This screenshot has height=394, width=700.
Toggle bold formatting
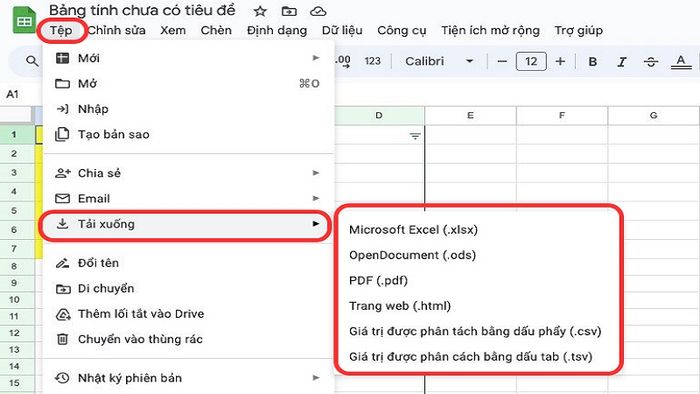(592, 62)
